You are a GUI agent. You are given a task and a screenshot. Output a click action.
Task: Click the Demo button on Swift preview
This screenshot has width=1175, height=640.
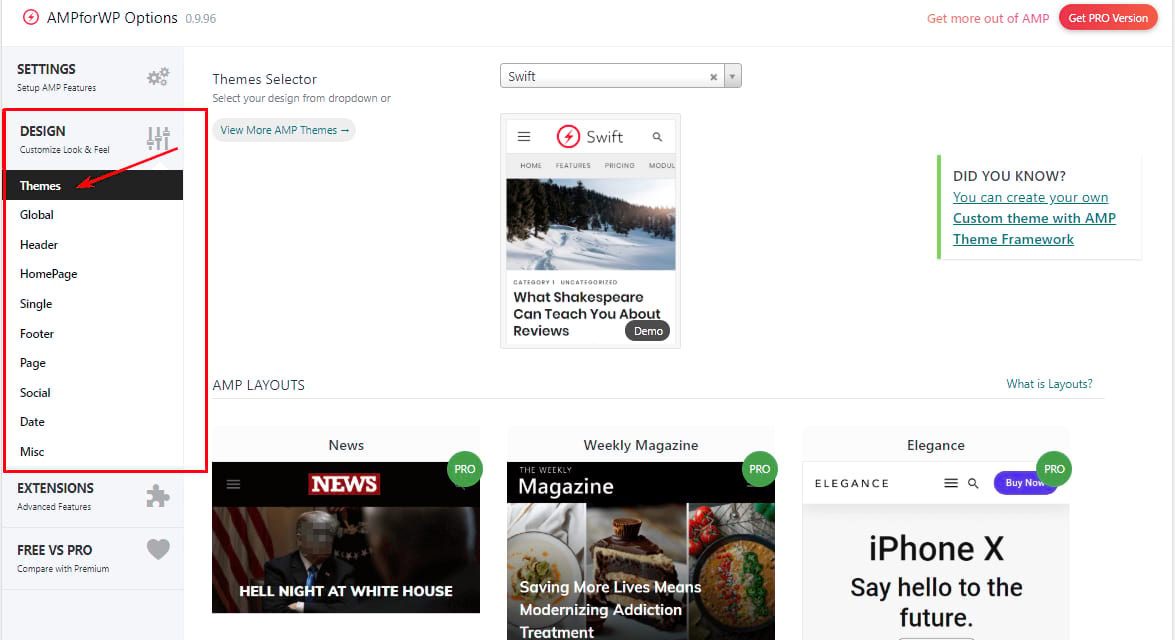[648, 331]
